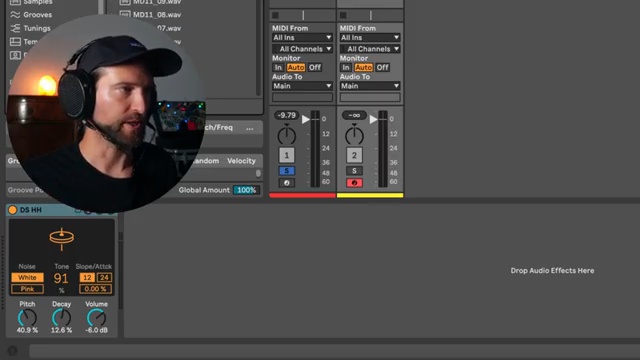This screenshot has height=360, width=640.
Task: Click track 2 empty sends box
Action: click(x=370, y=97)
